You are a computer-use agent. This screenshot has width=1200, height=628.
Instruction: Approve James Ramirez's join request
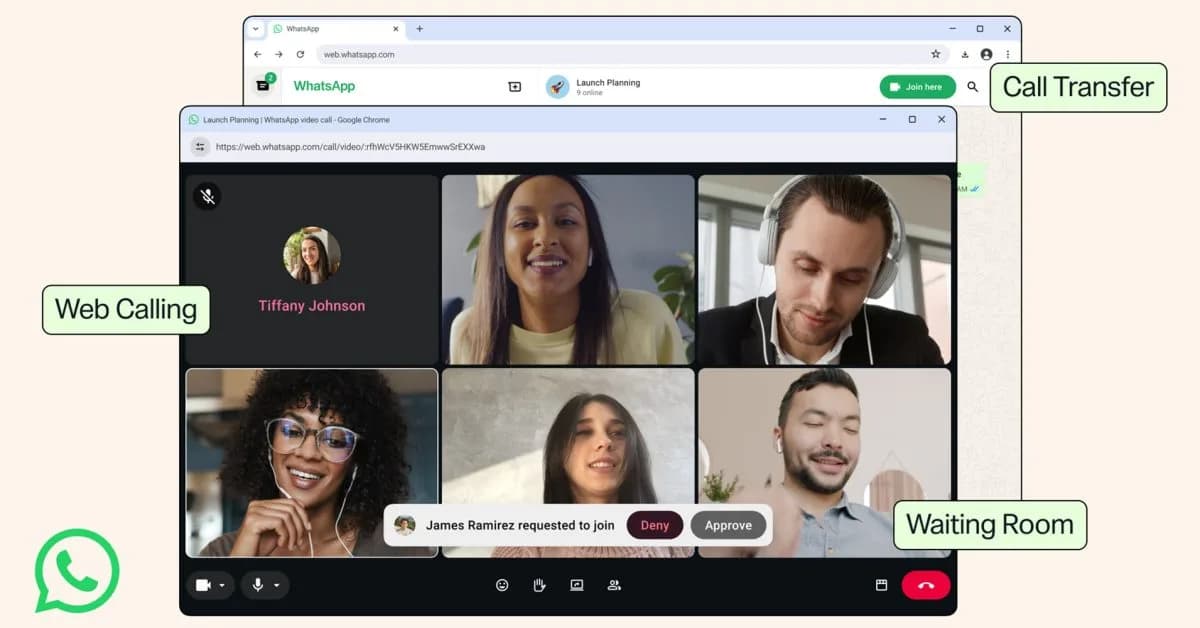tap(728, 525)
